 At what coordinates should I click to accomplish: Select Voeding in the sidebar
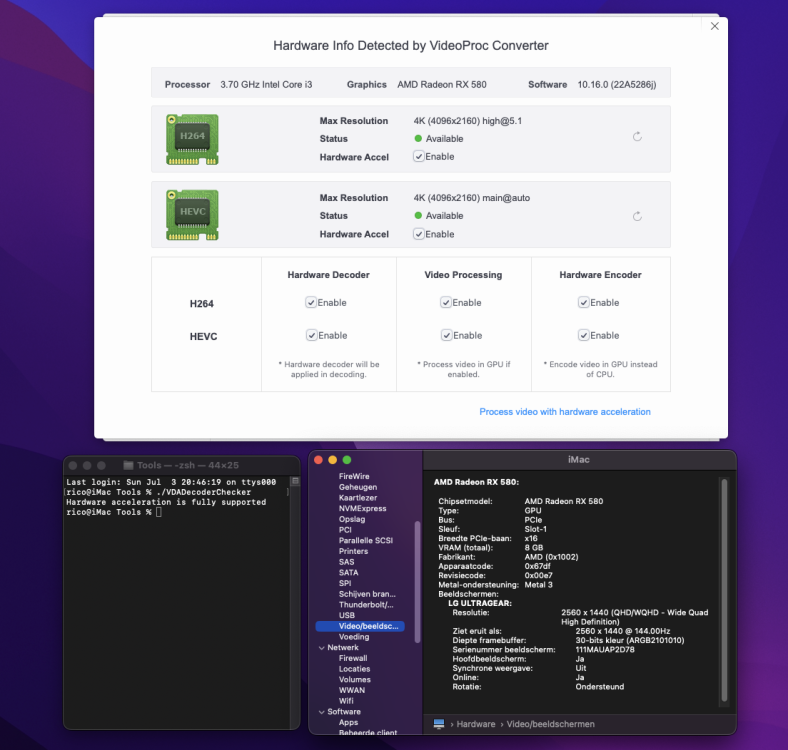click(354, 637)
